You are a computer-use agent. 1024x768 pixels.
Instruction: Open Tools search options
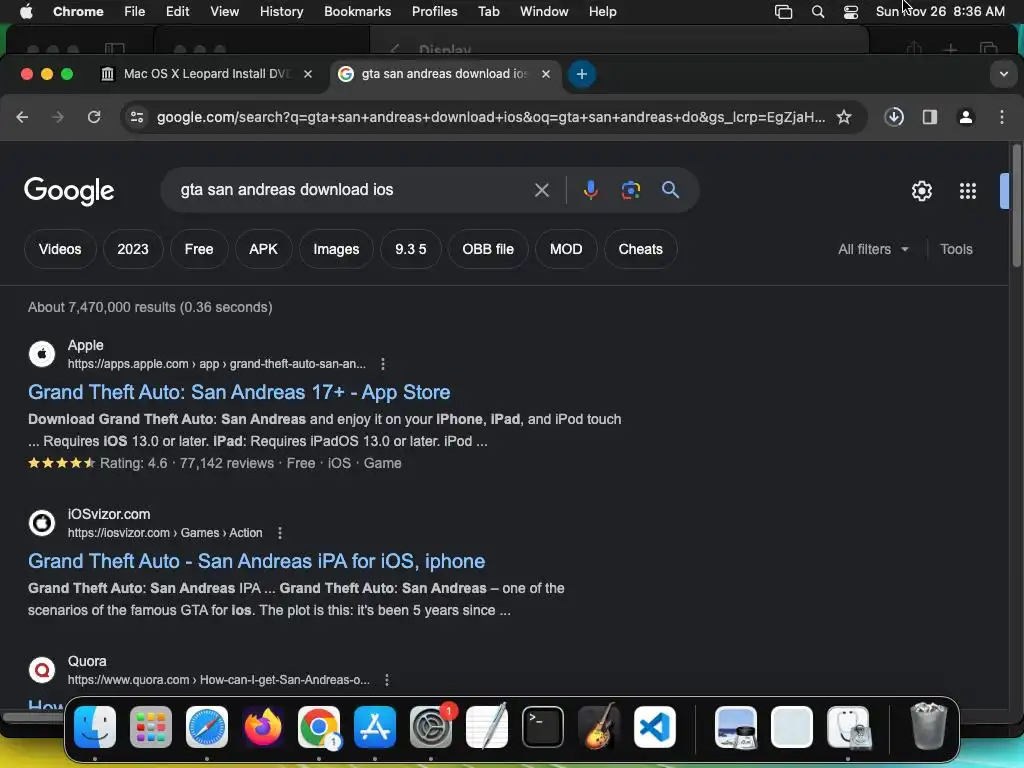coord(956,249)
